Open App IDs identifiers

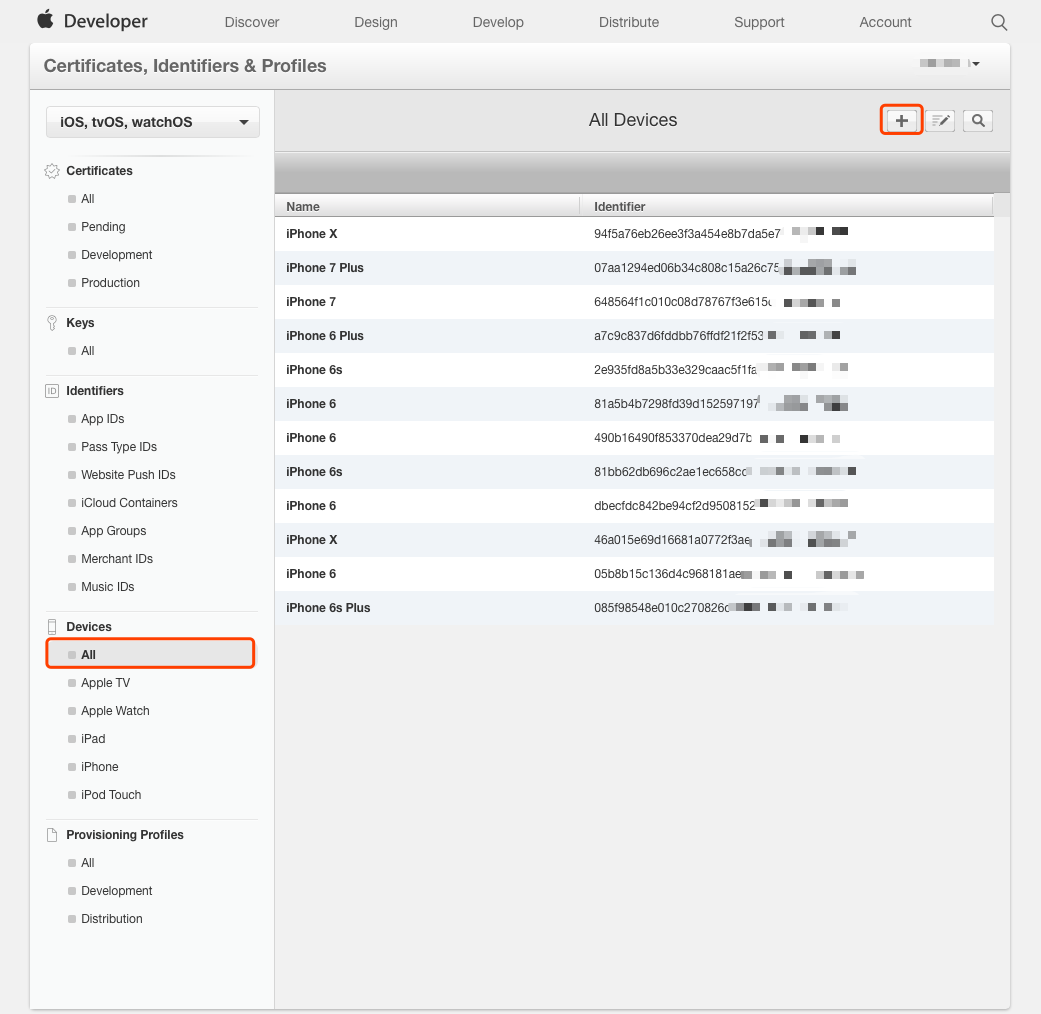(x=102, y=418)
